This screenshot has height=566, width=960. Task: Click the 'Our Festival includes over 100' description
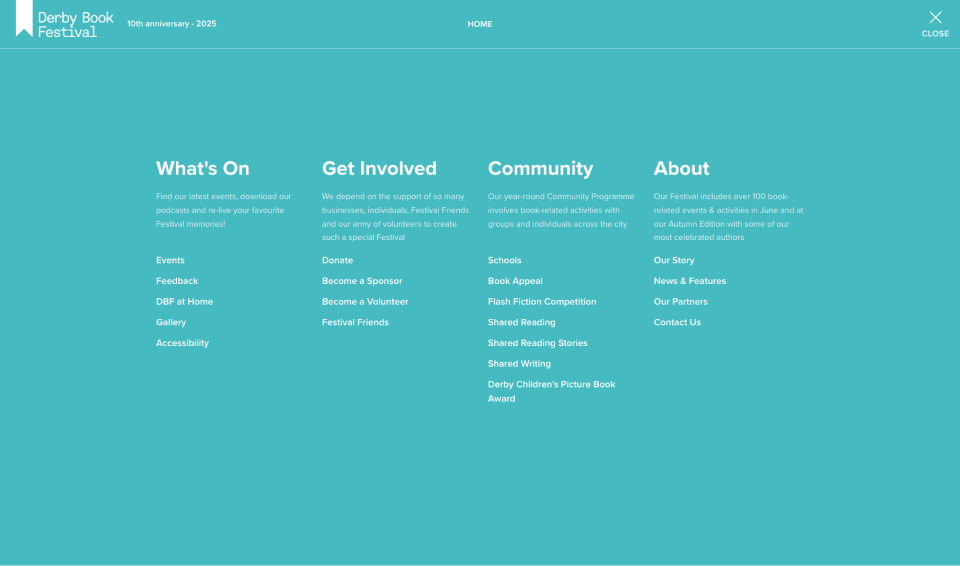729,217
